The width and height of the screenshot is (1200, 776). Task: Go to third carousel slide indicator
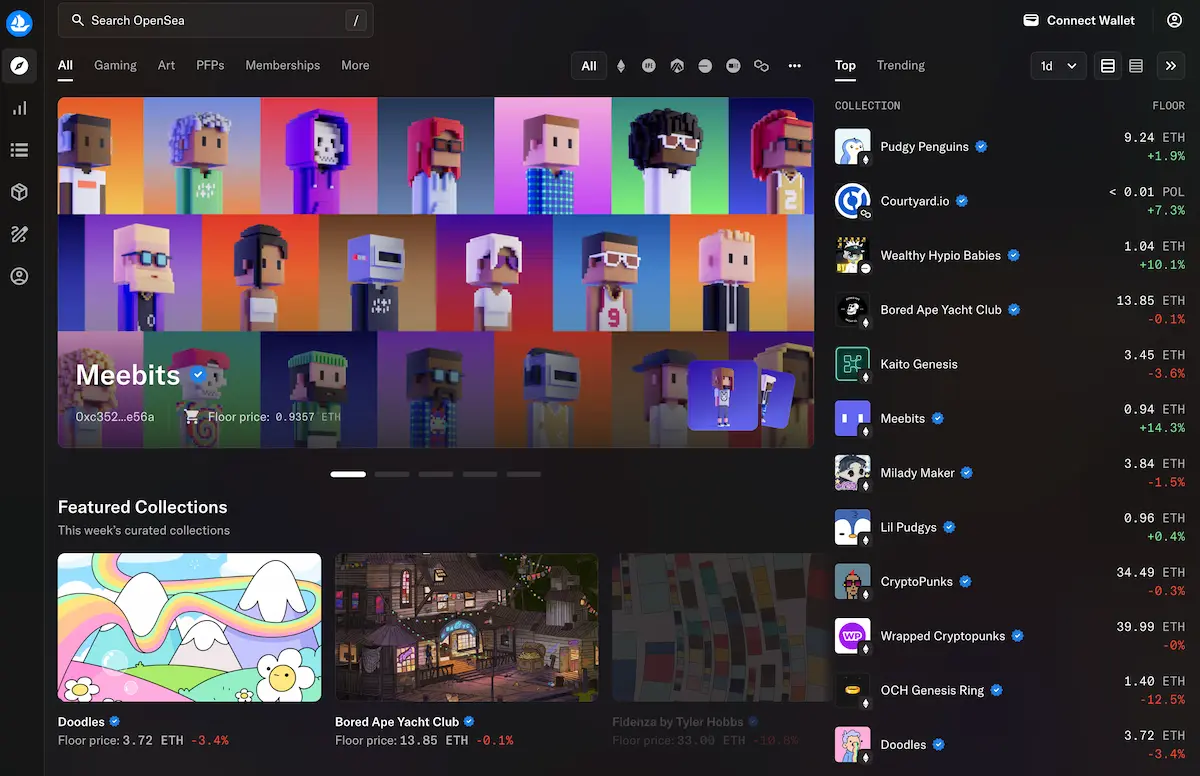click(x=436, y=474)
